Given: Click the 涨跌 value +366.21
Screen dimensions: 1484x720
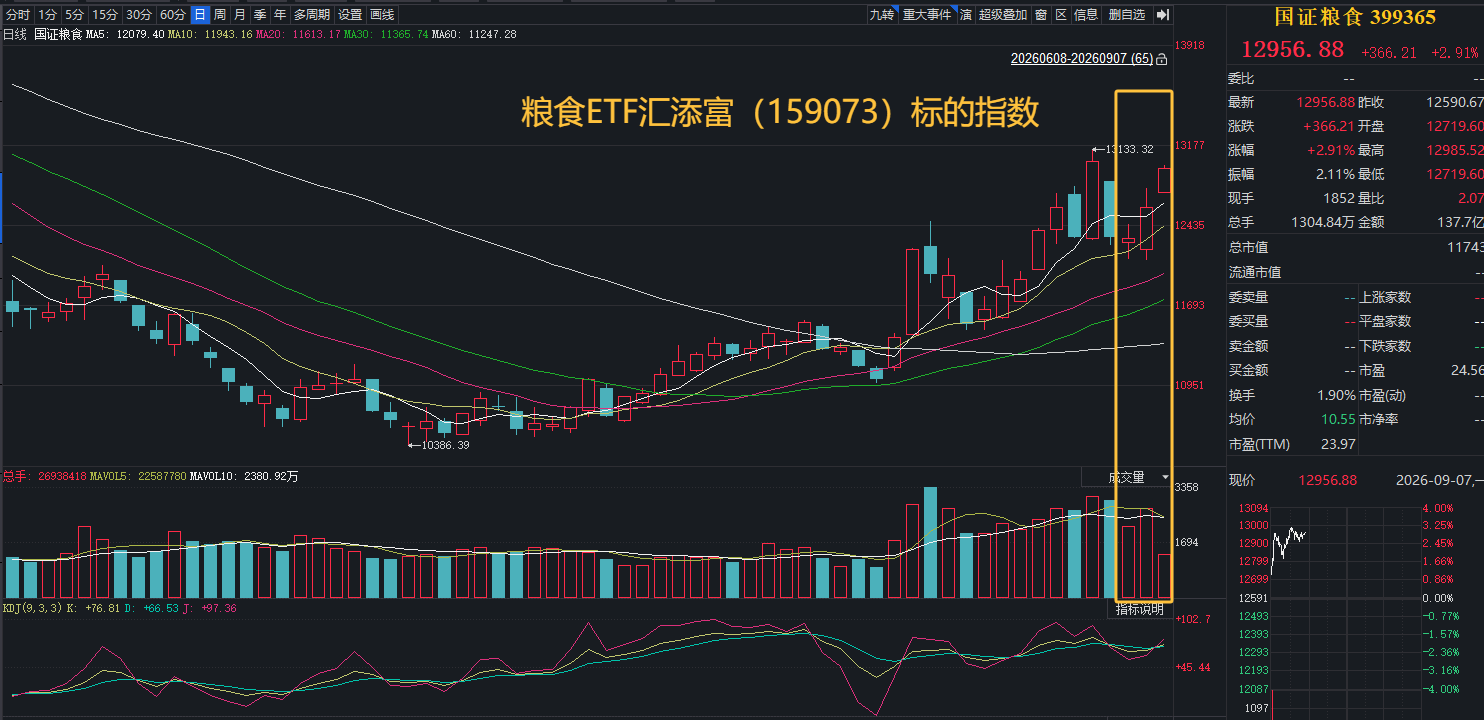Looking at the screenshot, I should click(x=1329, y=126).
